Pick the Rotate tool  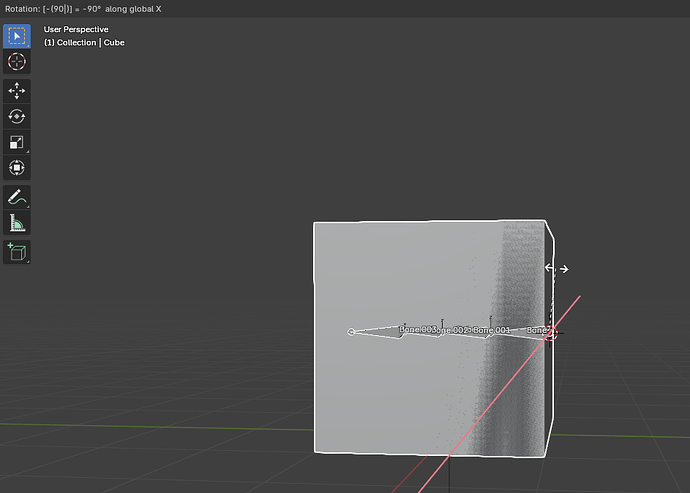pos(17,117)
